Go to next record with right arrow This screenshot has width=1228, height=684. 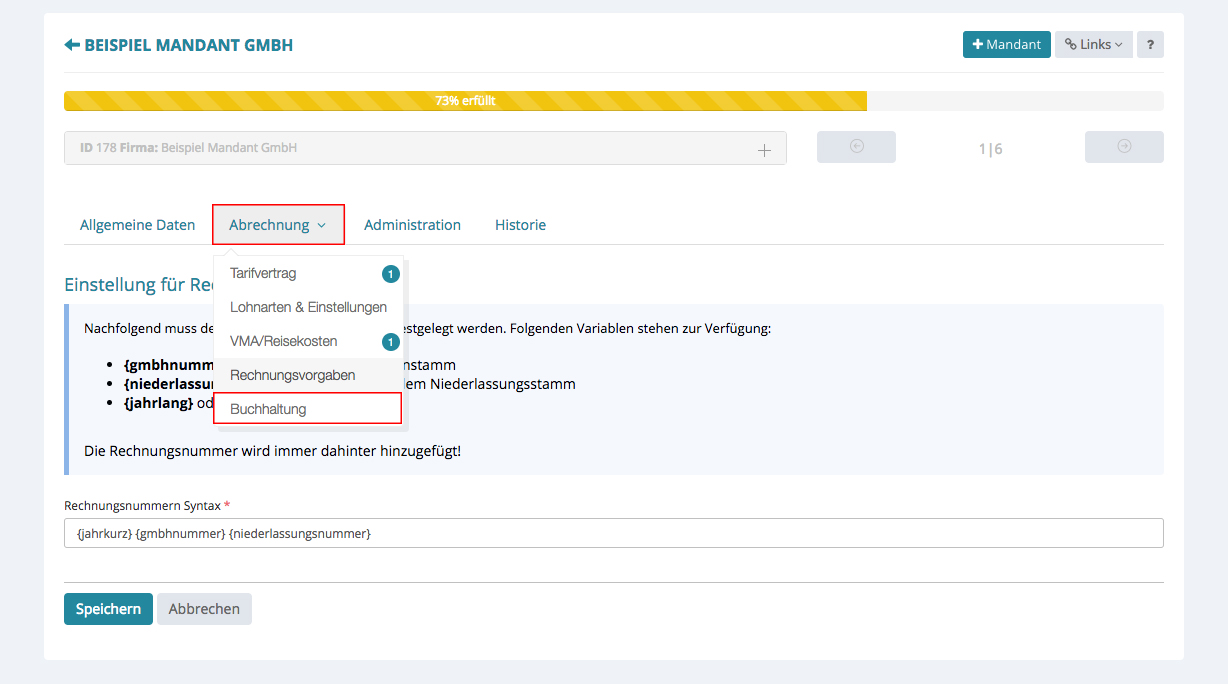(1124, 147)
